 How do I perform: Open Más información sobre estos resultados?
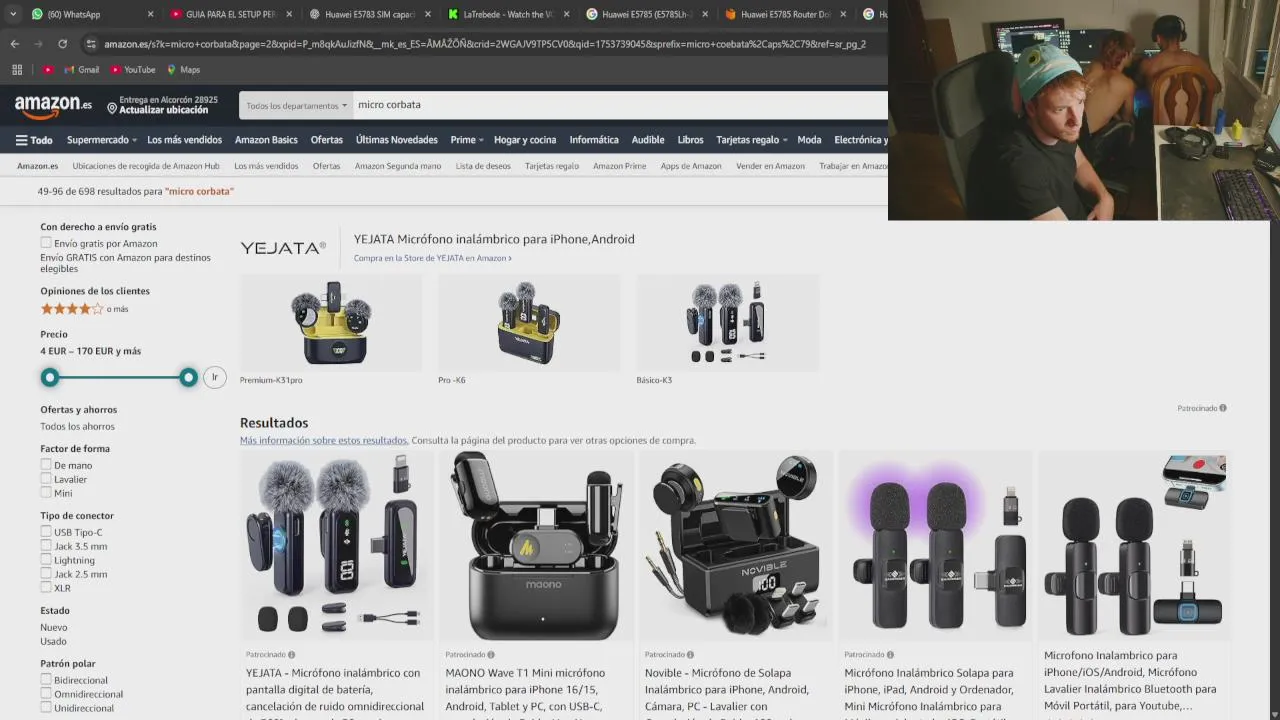(x=324, y=440)
